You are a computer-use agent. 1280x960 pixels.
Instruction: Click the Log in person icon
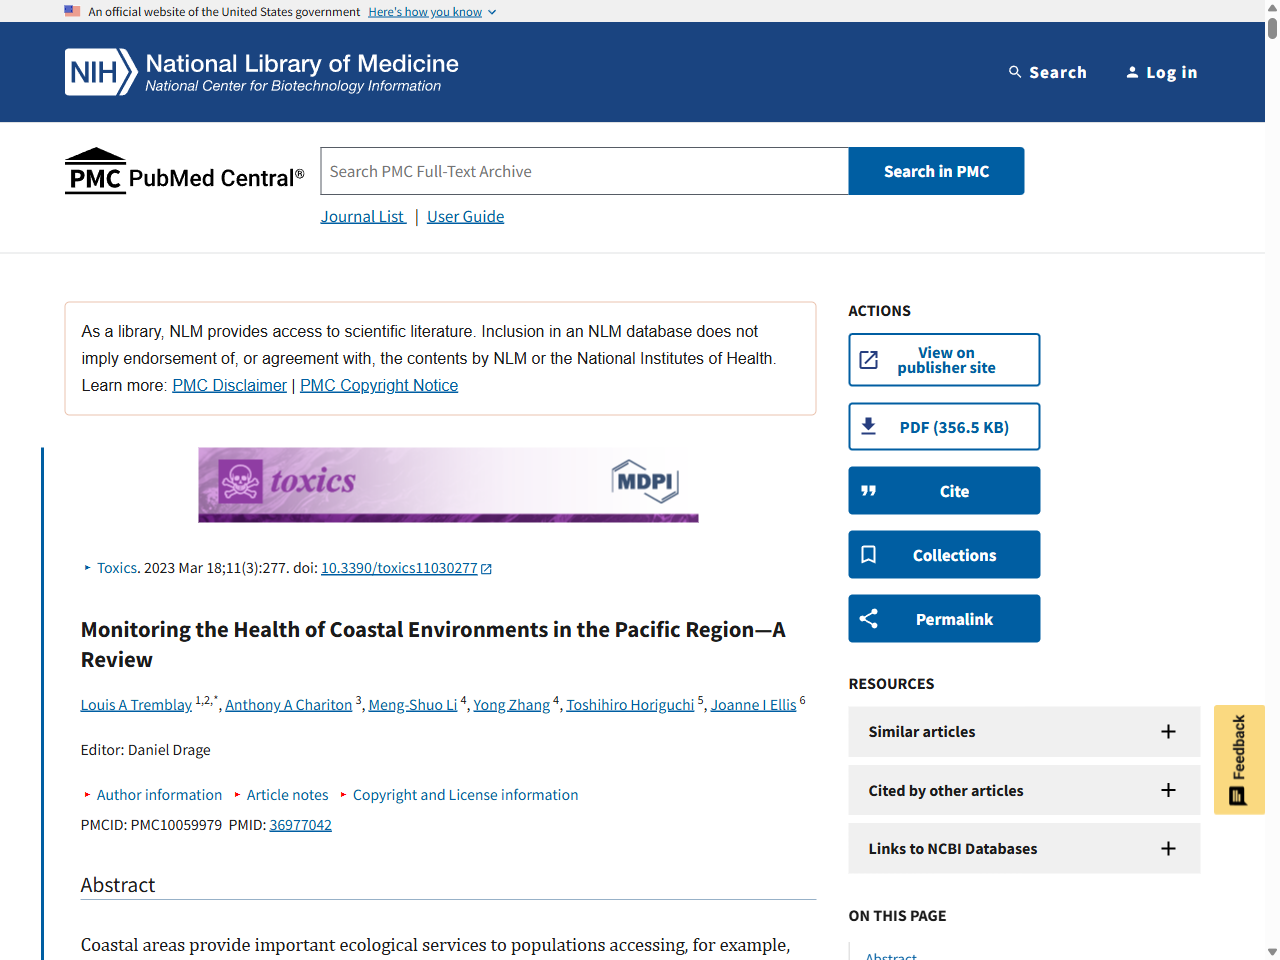click(1132, 72)
